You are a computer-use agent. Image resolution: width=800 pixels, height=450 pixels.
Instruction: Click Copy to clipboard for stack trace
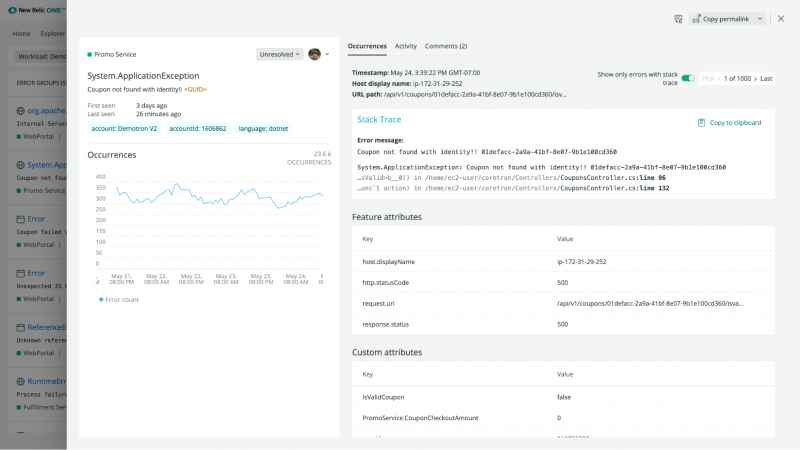729,122
